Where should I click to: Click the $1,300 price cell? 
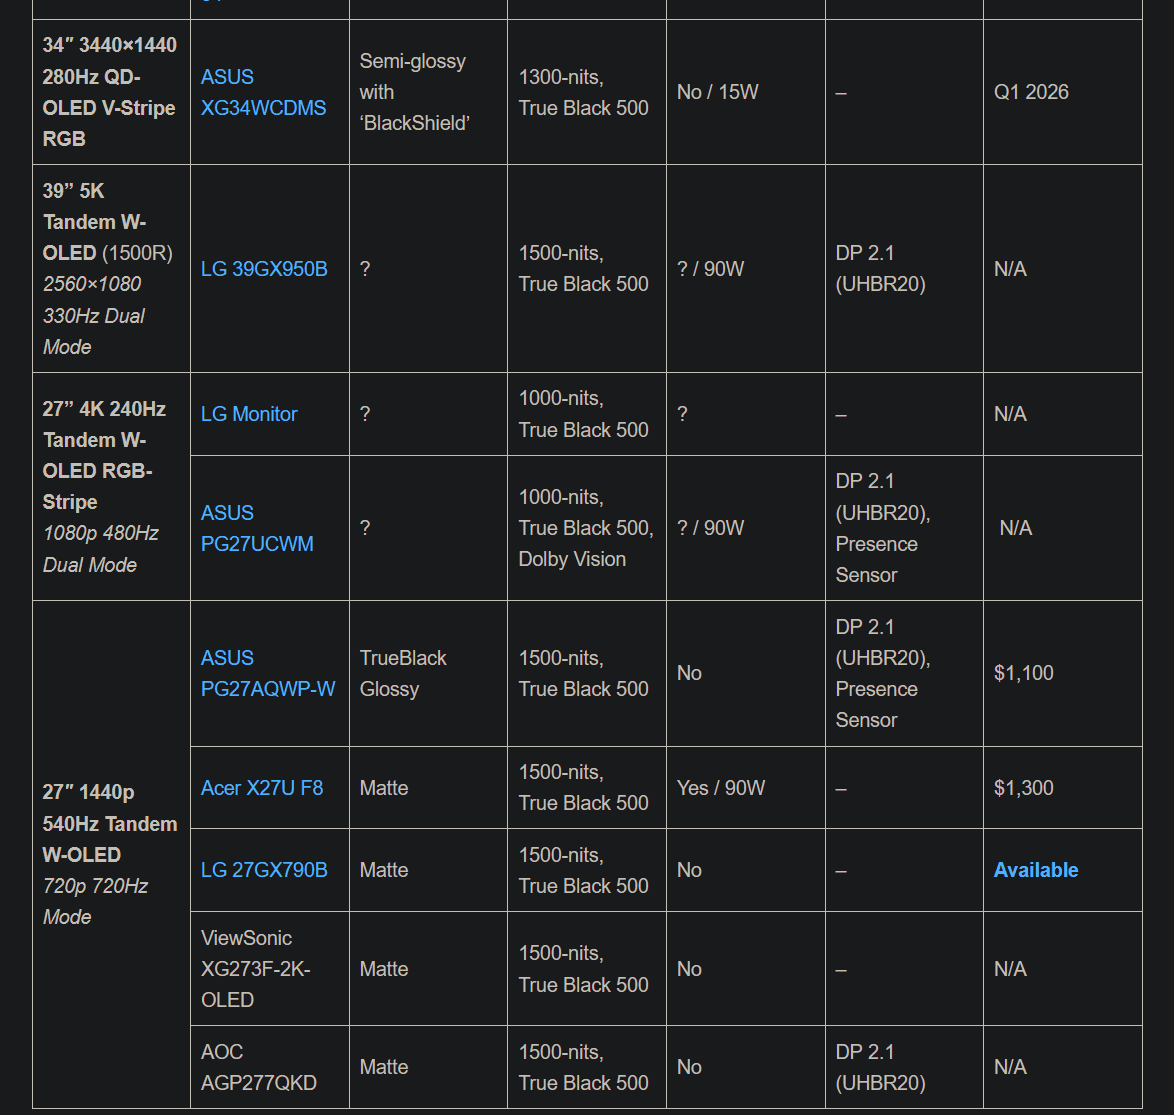(1023, 788)
